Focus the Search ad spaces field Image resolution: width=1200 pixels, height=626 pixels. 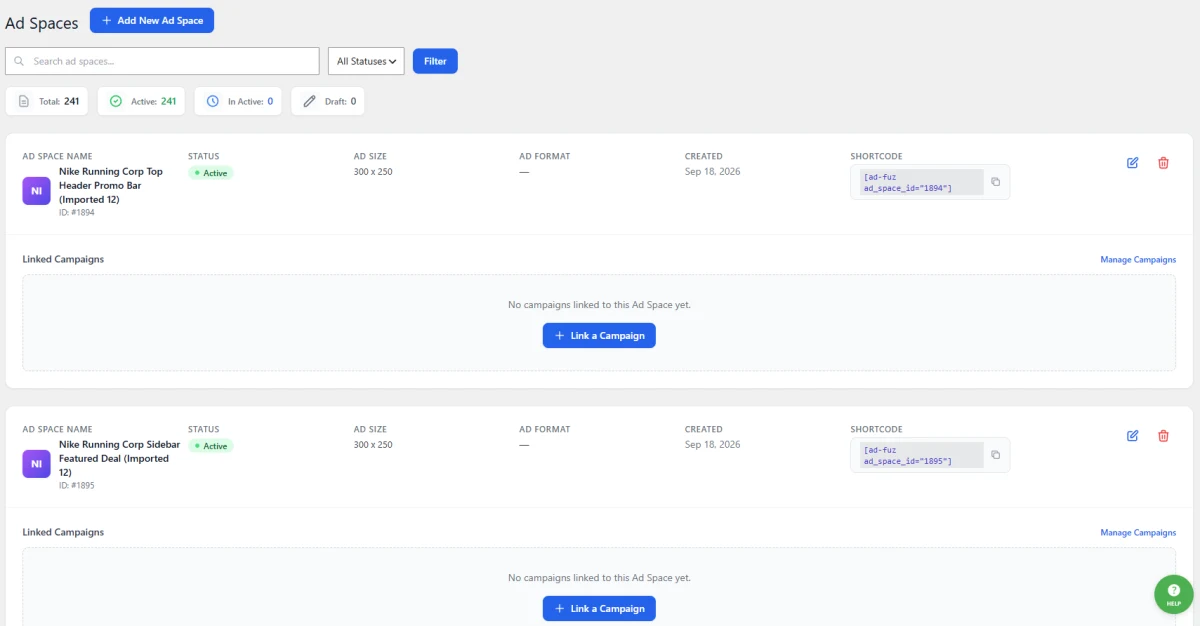tap(162, 61)
